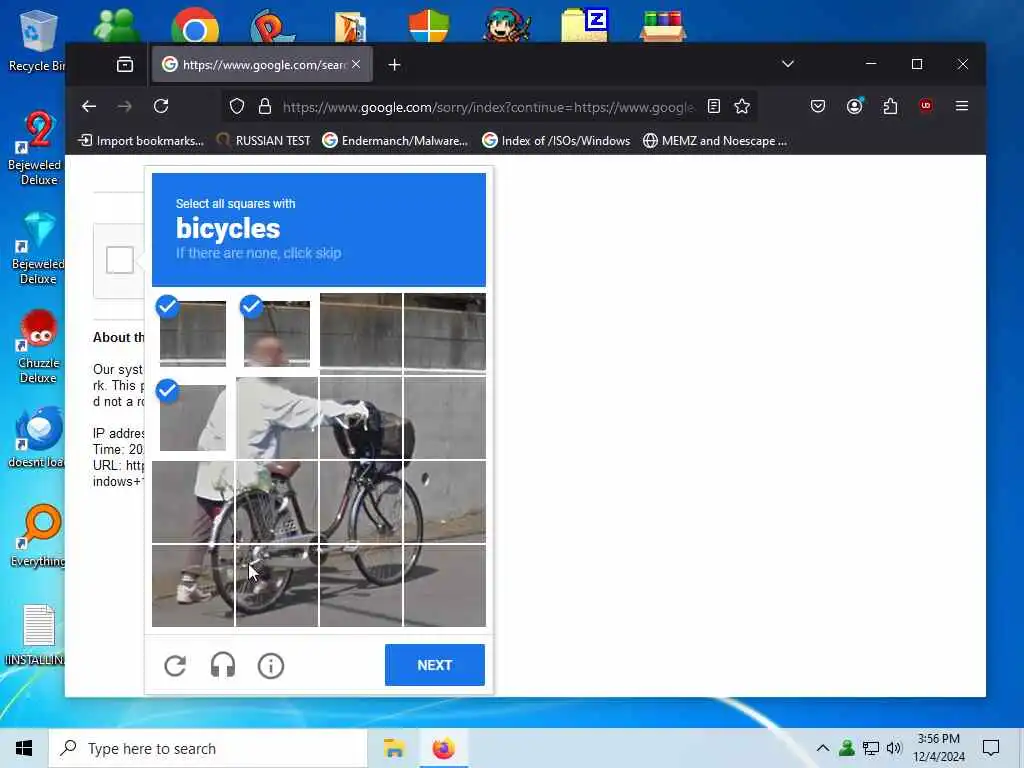This screenshot has width=1024, height=768.
Task: Open the Windows Start button
Action: 24,748
